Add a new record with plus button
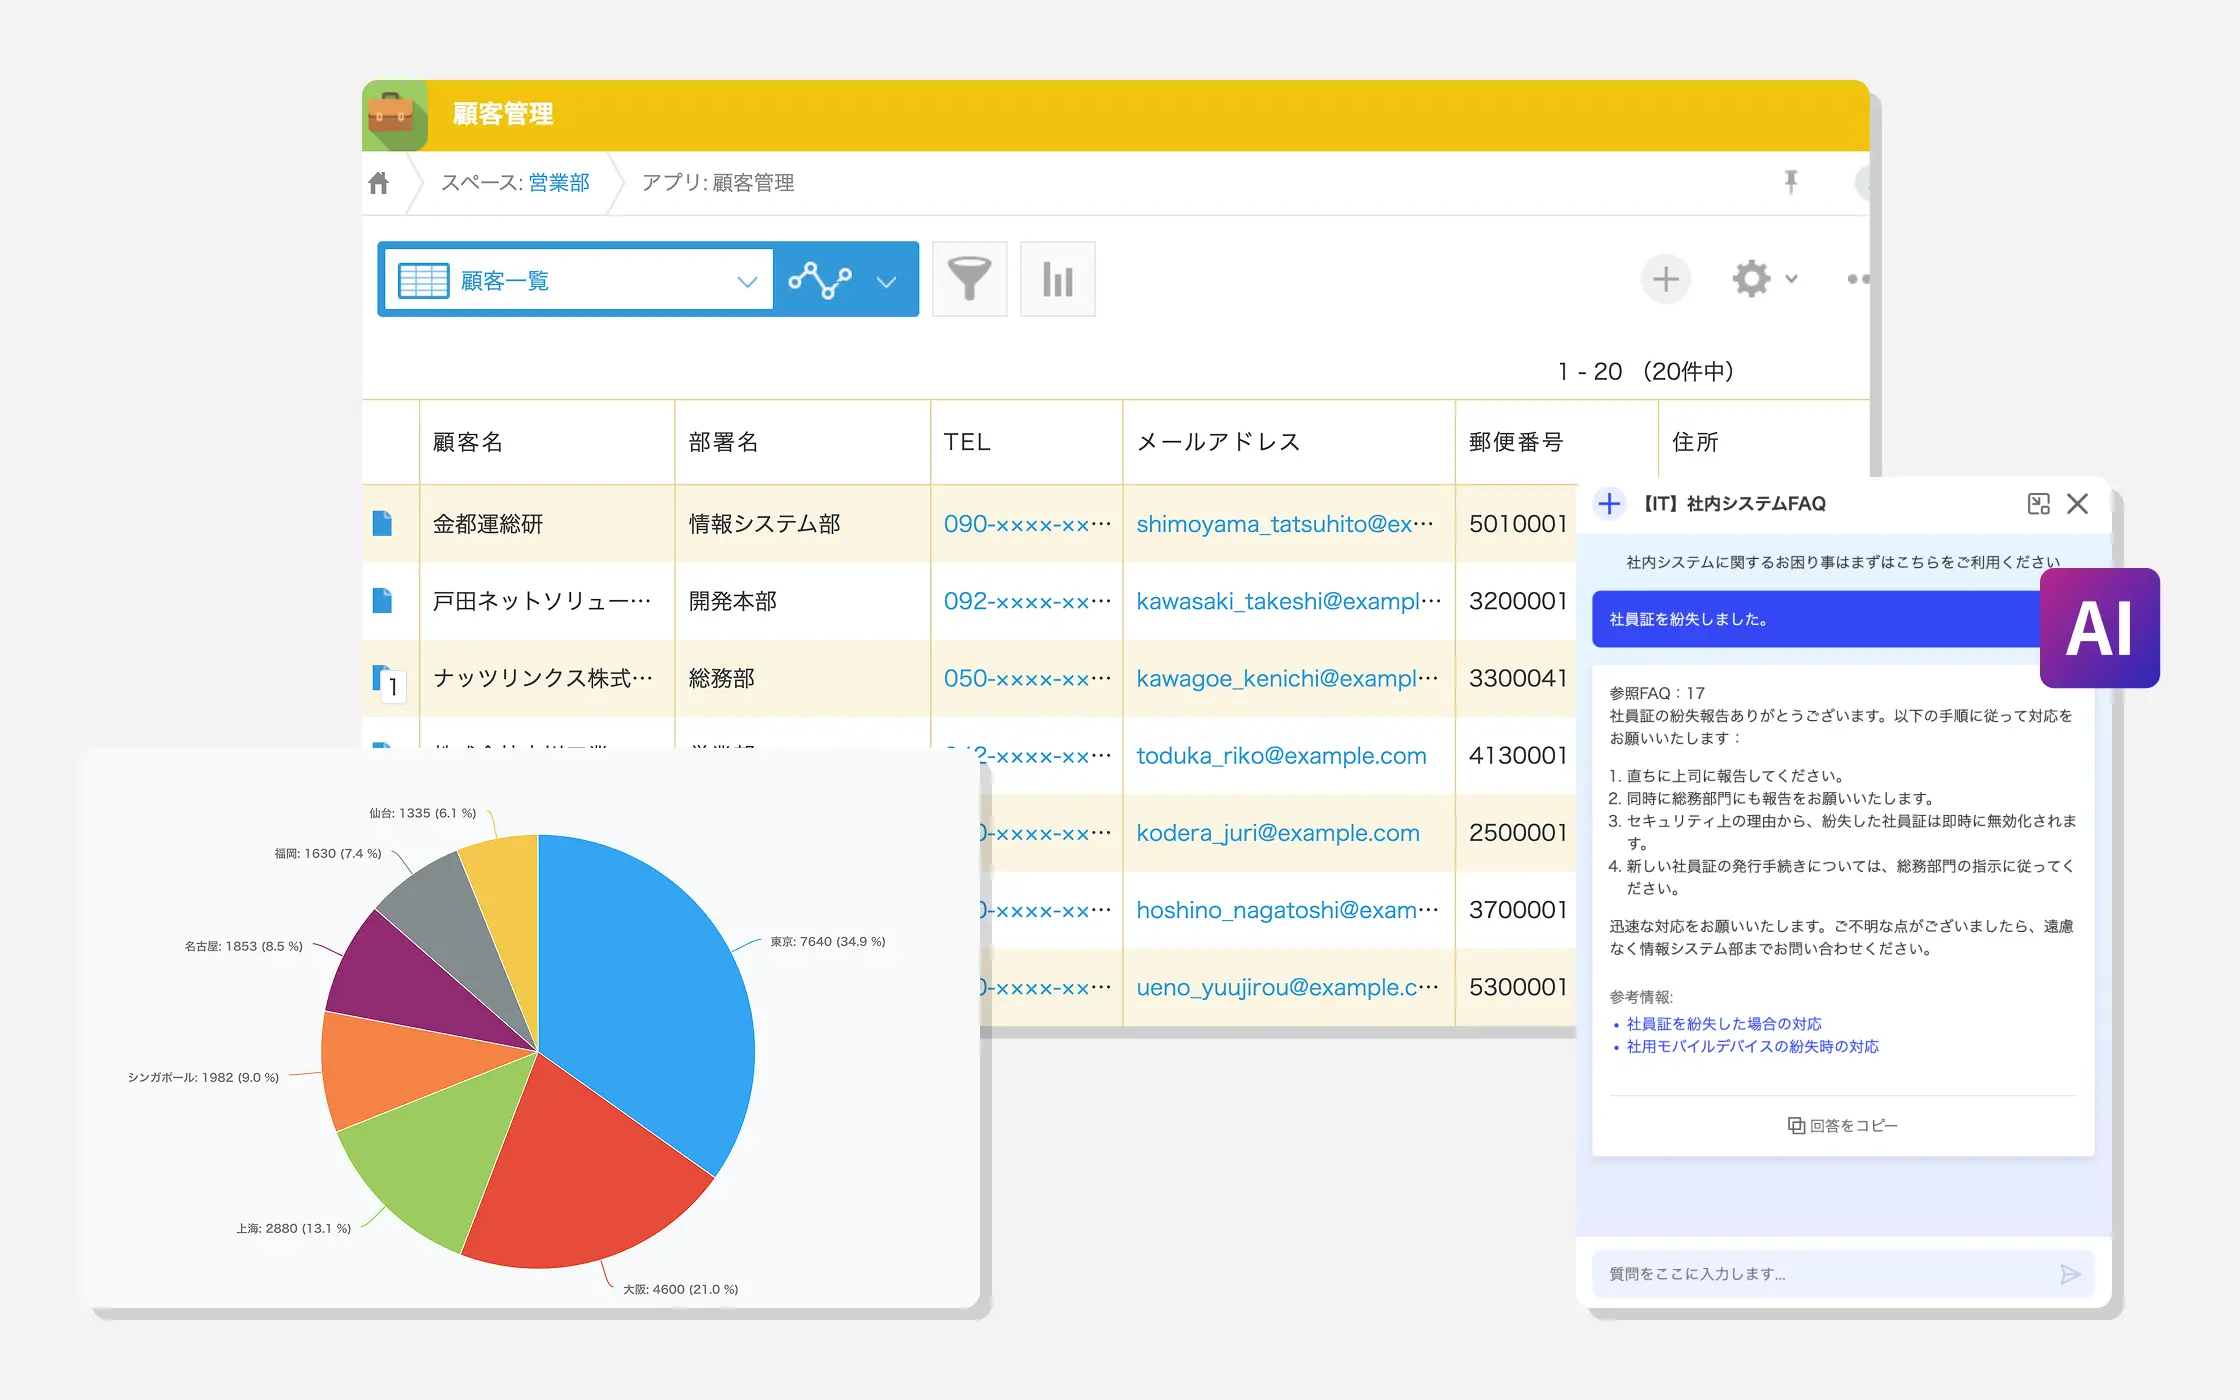 [1665, 279]
